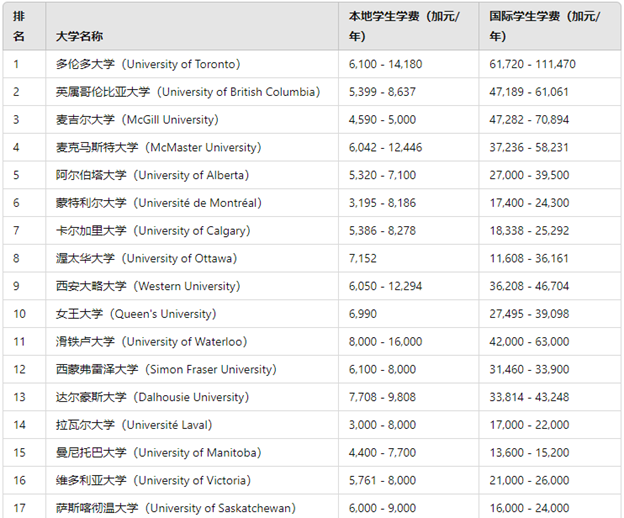Click international tuition 17,000 - 22,000
Image resolution: width=624 pixels, height=518 pixels.
click(529, 425)
